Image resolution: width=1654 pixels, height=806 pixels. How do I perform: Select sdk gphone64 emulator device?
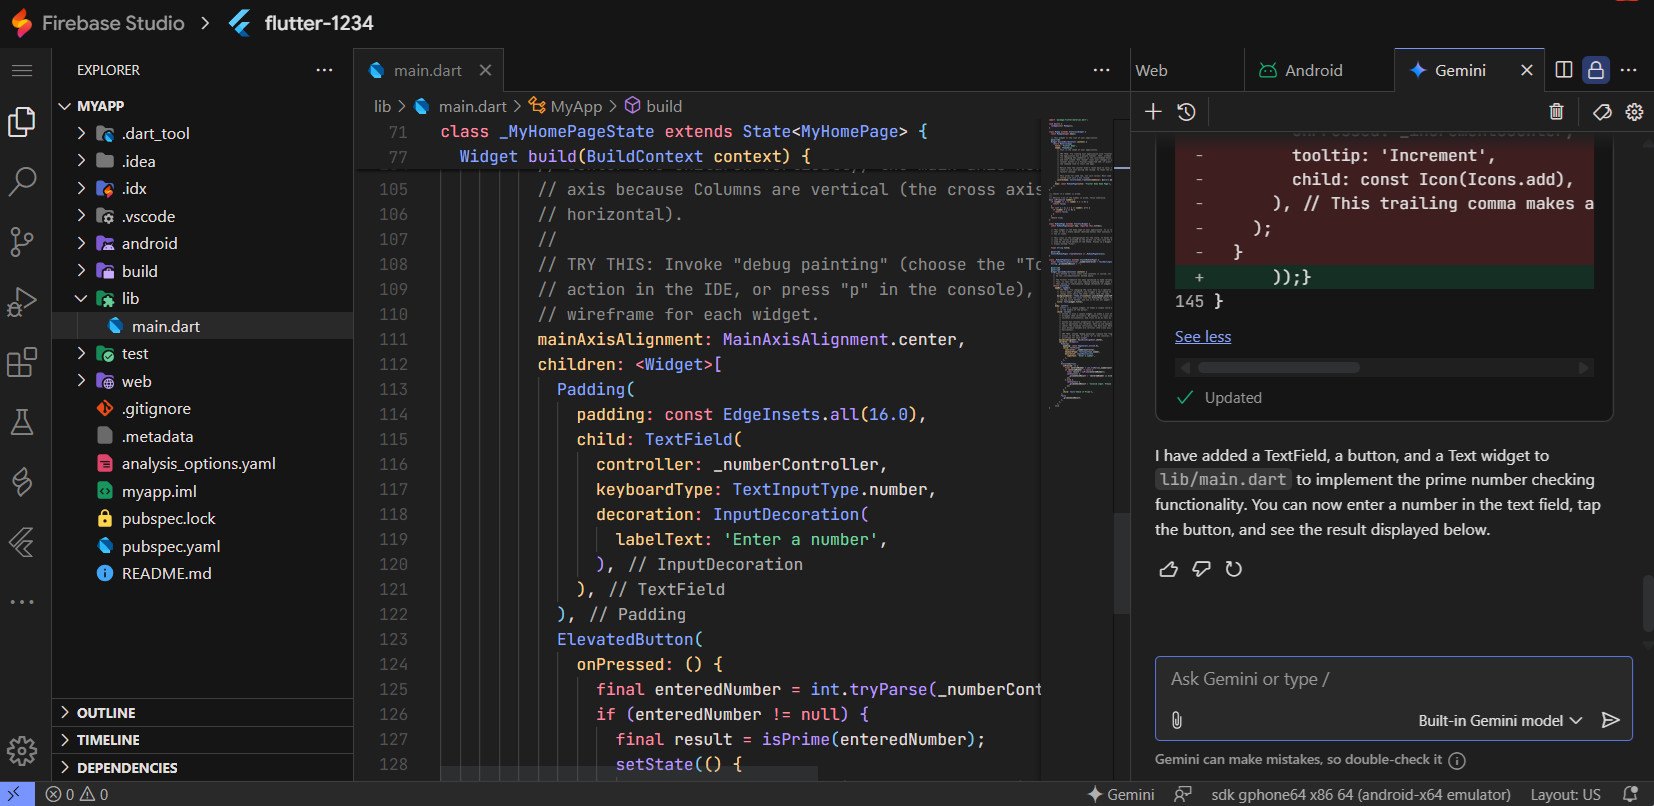[x=1361, y=794]
